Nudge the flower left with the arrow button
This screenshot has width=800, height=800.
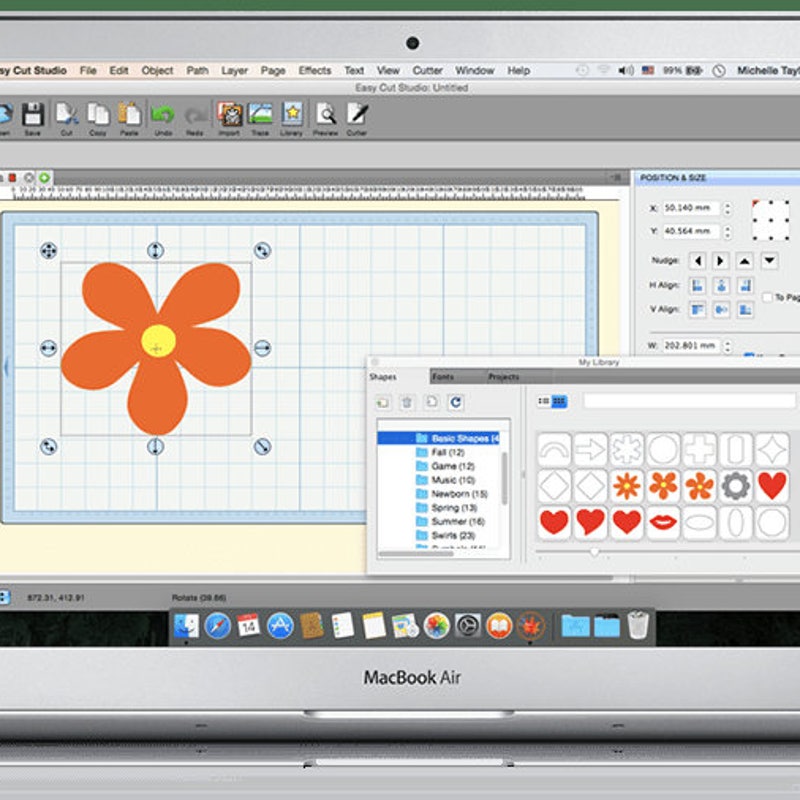tap(698, 260)
